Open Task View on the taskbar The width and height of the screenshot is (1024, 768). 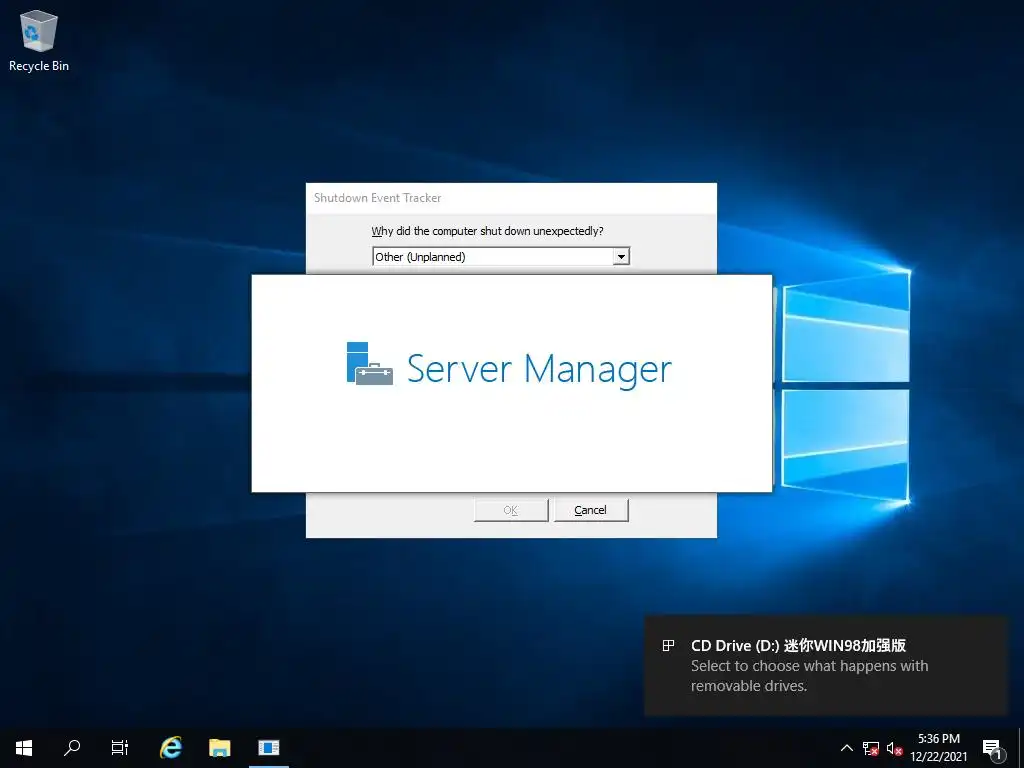pos(120,748)
